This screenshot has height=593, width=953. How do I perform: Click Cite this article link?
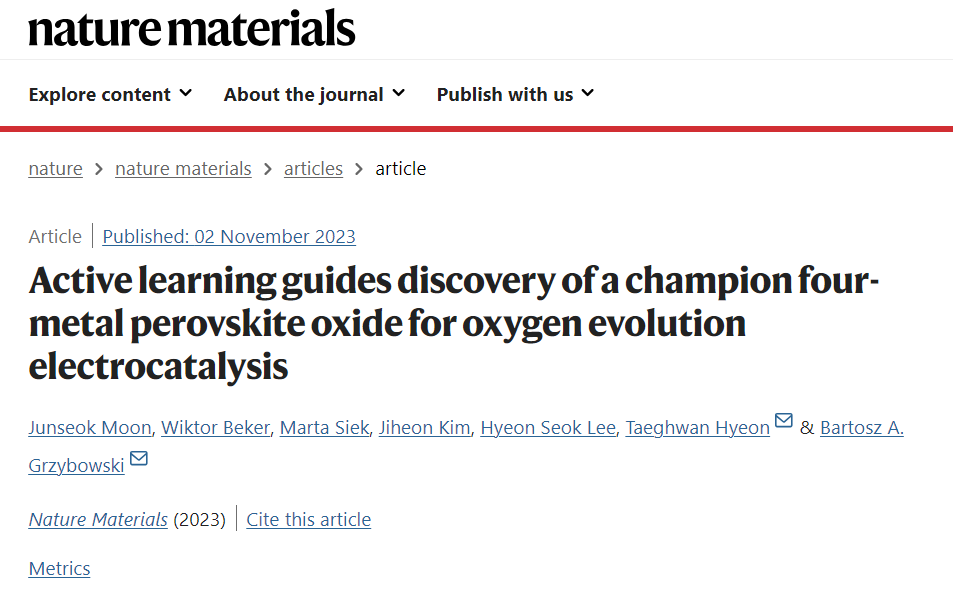tap(309, 519)
